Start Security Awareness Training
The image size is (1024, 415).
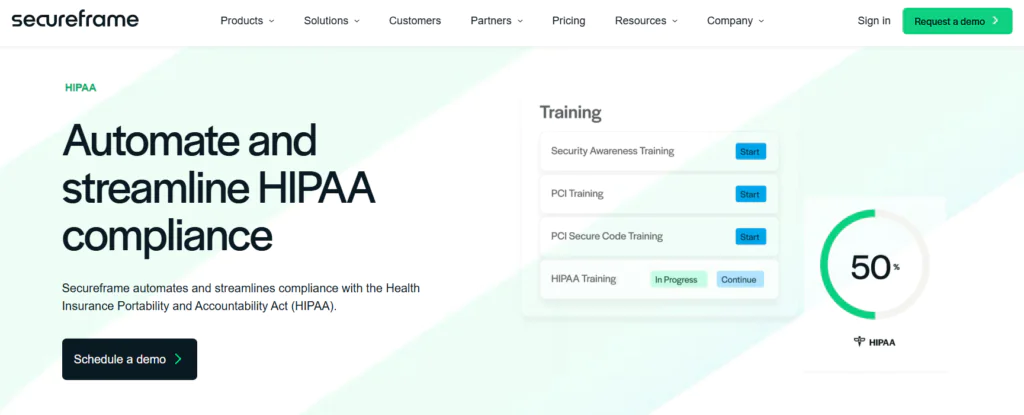[x=750, y=152]
